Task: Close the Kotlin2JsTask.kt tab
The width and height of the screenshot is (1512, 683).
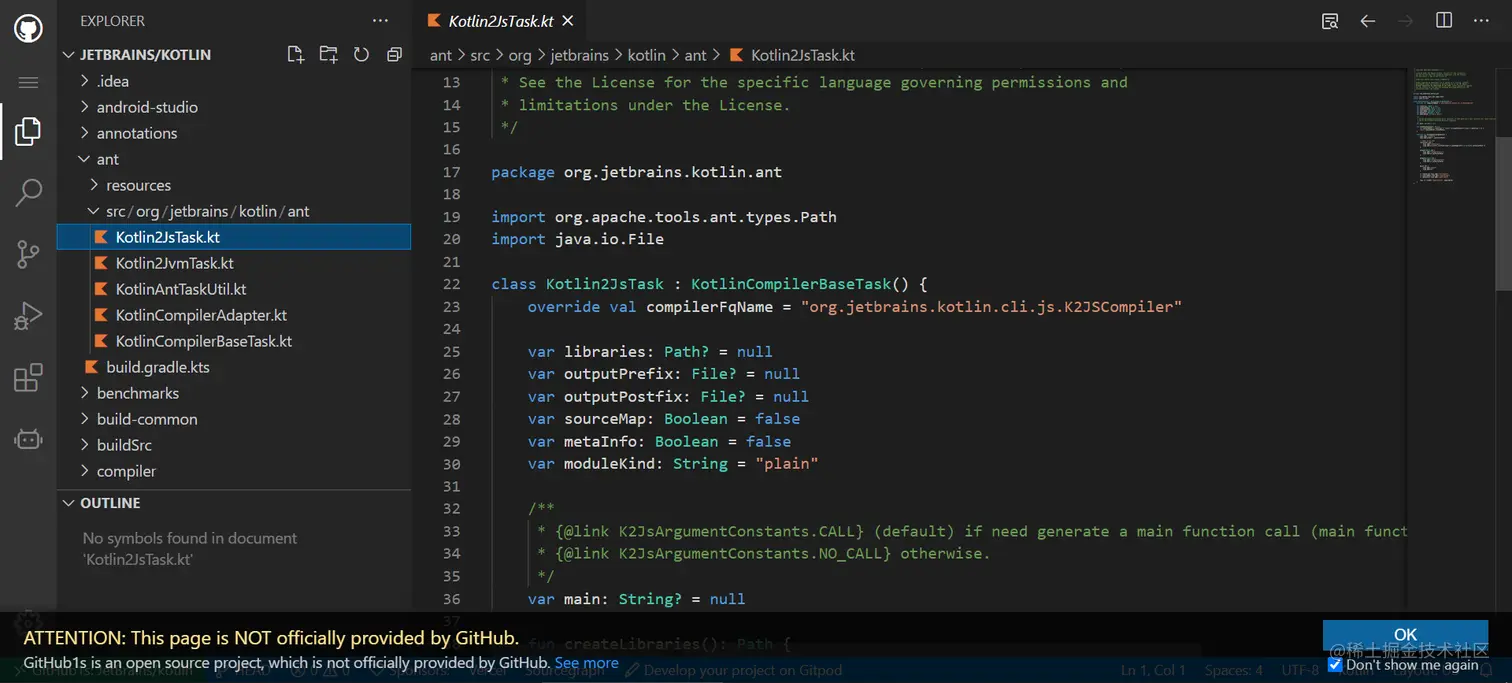Action: click(568, 21)
